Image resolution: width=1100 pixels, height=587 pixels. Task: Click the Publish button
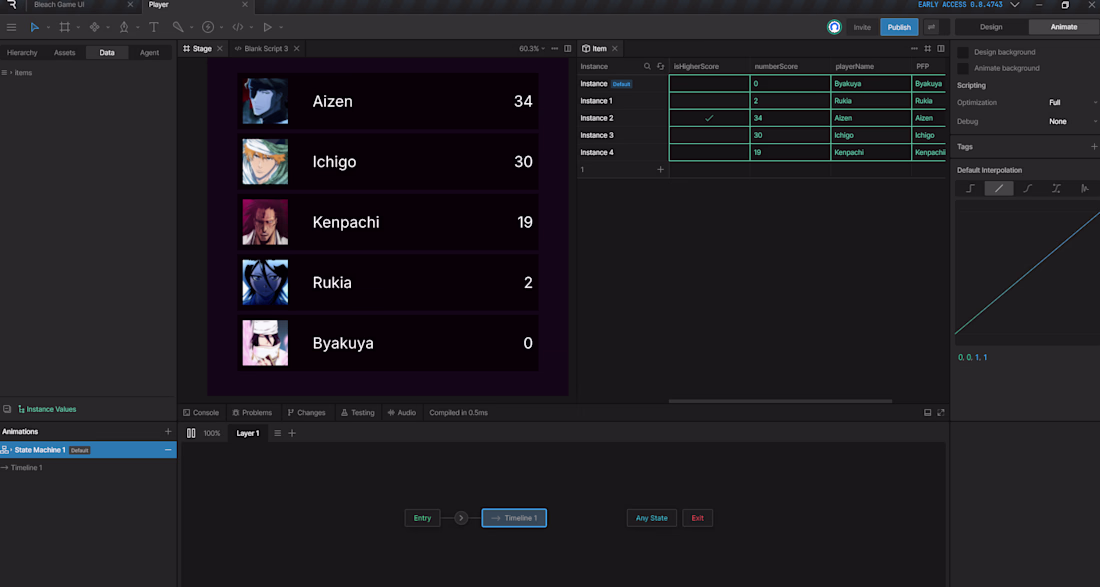(899, 27)
